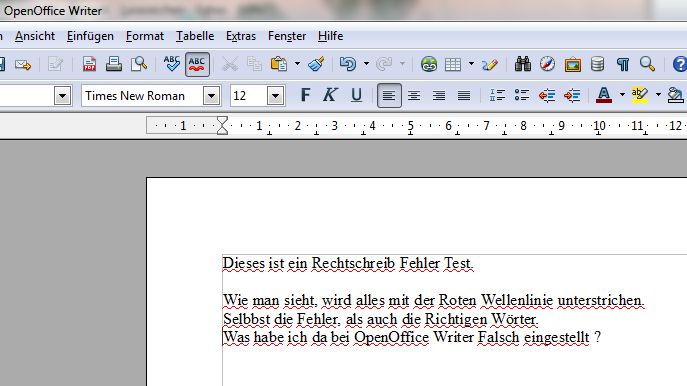687x386 pixels.
Task: Open the table size dropdown arrow
Action: (x=471, y=64)
